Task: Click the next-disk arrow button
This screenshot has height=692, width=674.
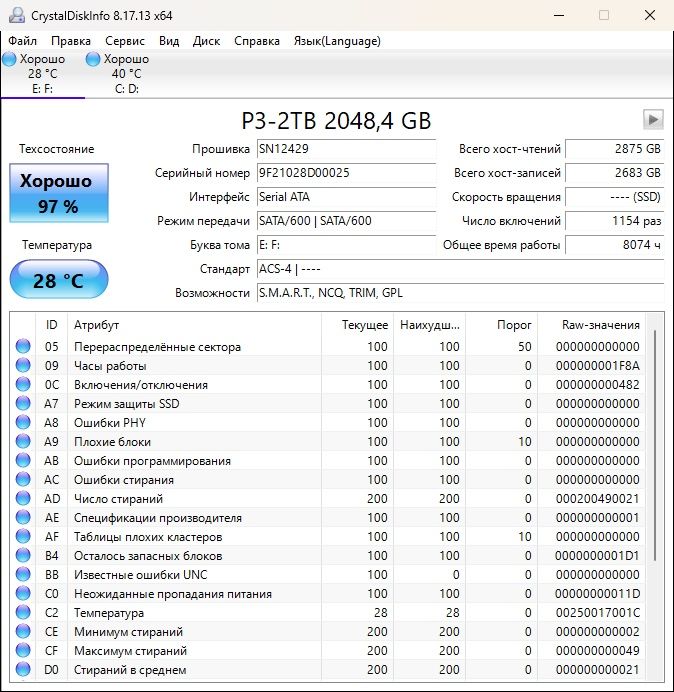Action: tap(653, 120)
